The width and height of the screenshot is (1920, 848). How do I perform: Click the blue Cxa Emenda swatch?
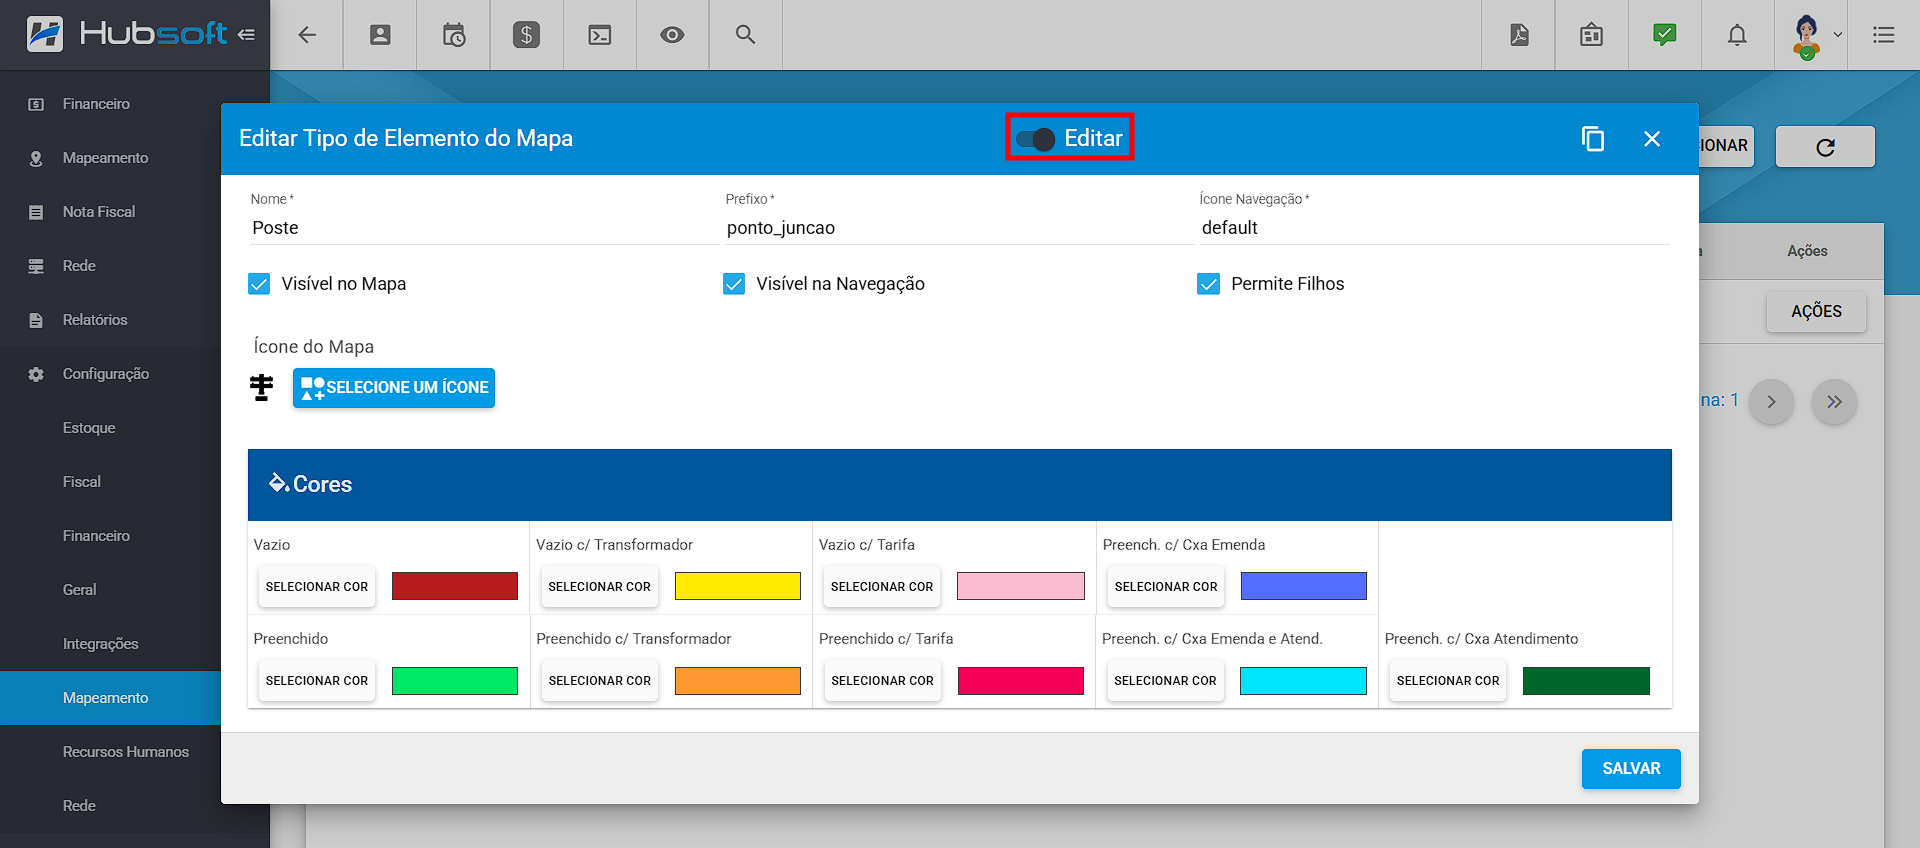[1304, 586]
